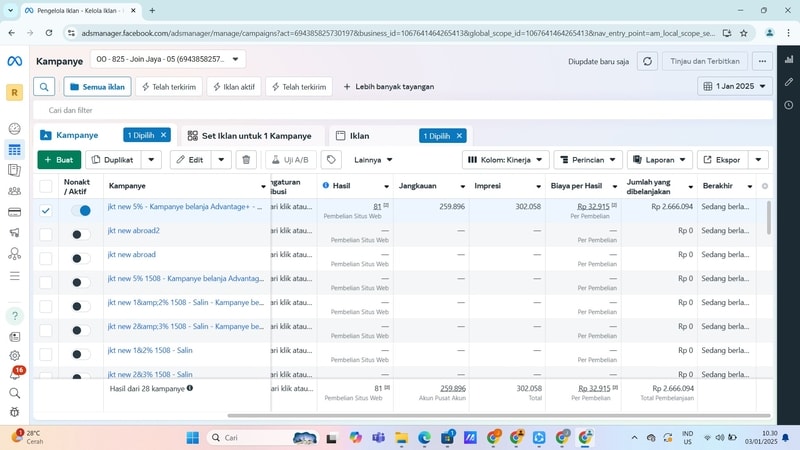The width and height of the screenshot is (800, 450).
Task: Check the jkt new abroad row checkbox
Action: [45, 258]
